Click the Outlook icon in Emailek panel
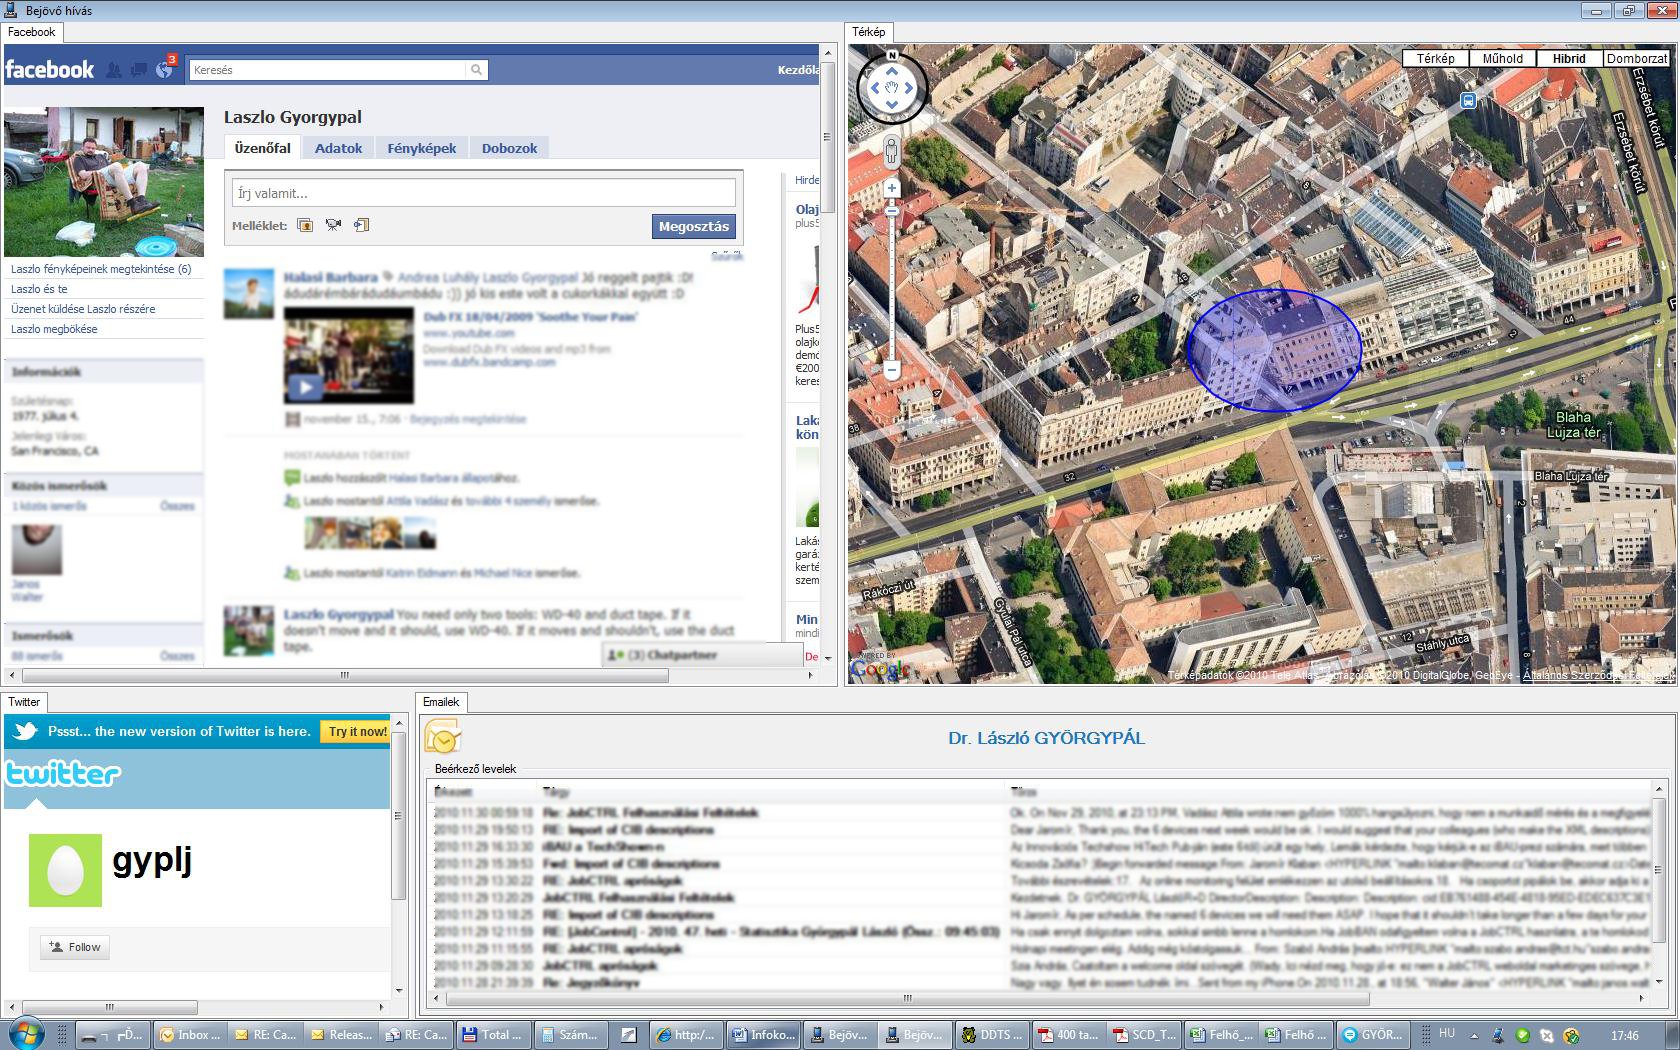 [443, 736]
